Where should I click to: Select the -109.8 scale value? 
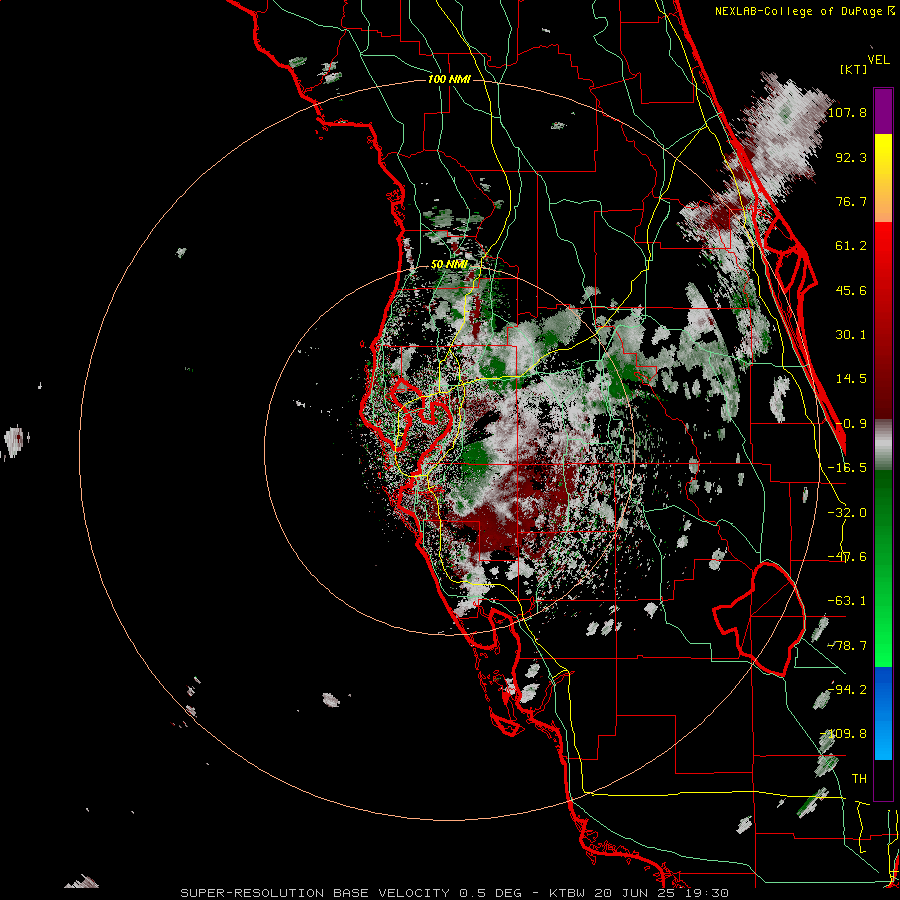[844, 734]
